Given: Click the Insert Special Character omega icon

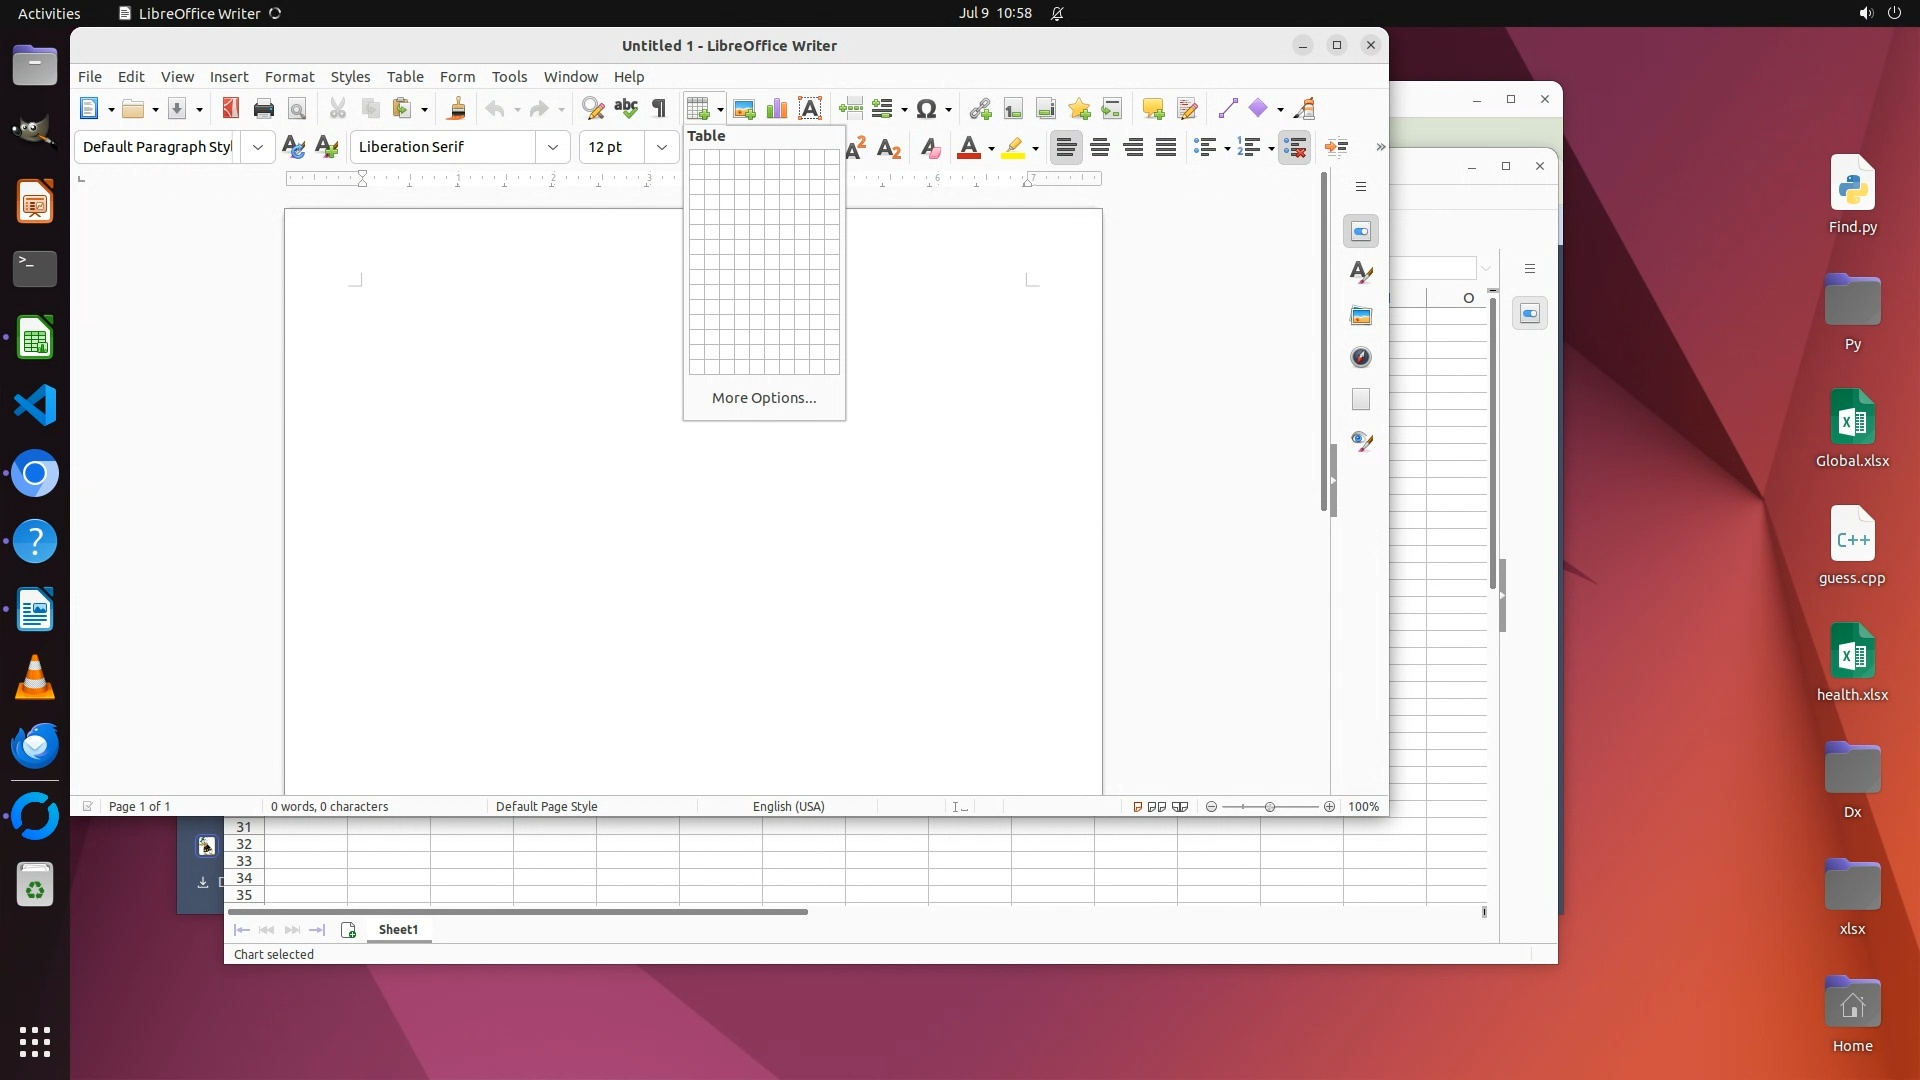Looking at the screenshot, I should pyautogui.click(x=927, y=109).
